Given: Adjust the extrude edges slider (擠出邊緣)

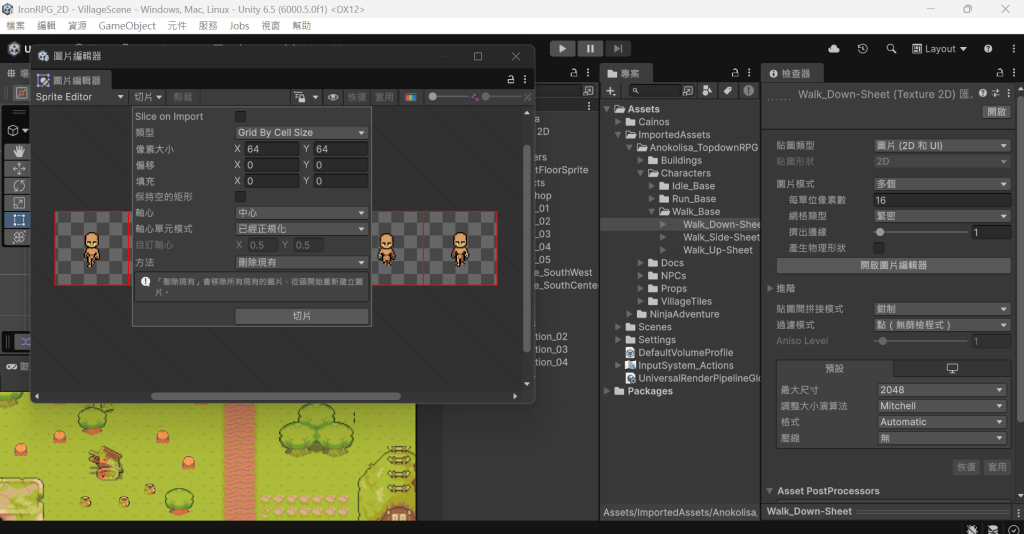Looking at the screenshot, I should click(921, 232).
